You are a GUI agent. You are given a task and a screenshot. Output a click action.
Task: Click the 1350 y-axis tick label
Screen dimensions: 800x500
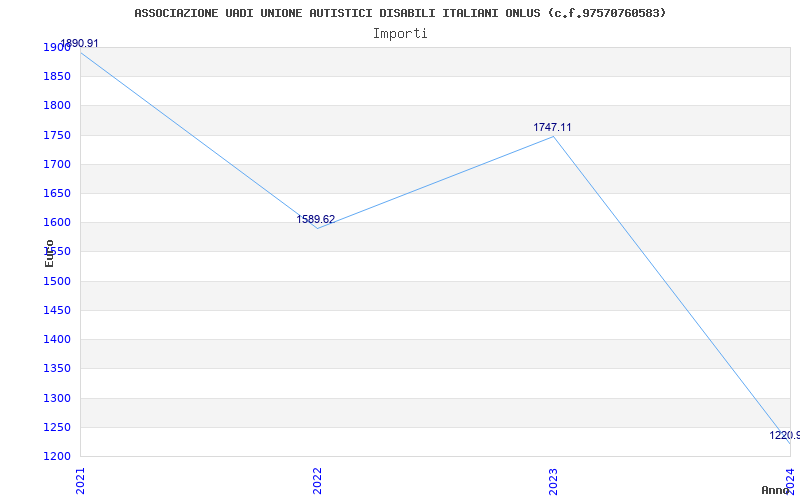(57, 368)
